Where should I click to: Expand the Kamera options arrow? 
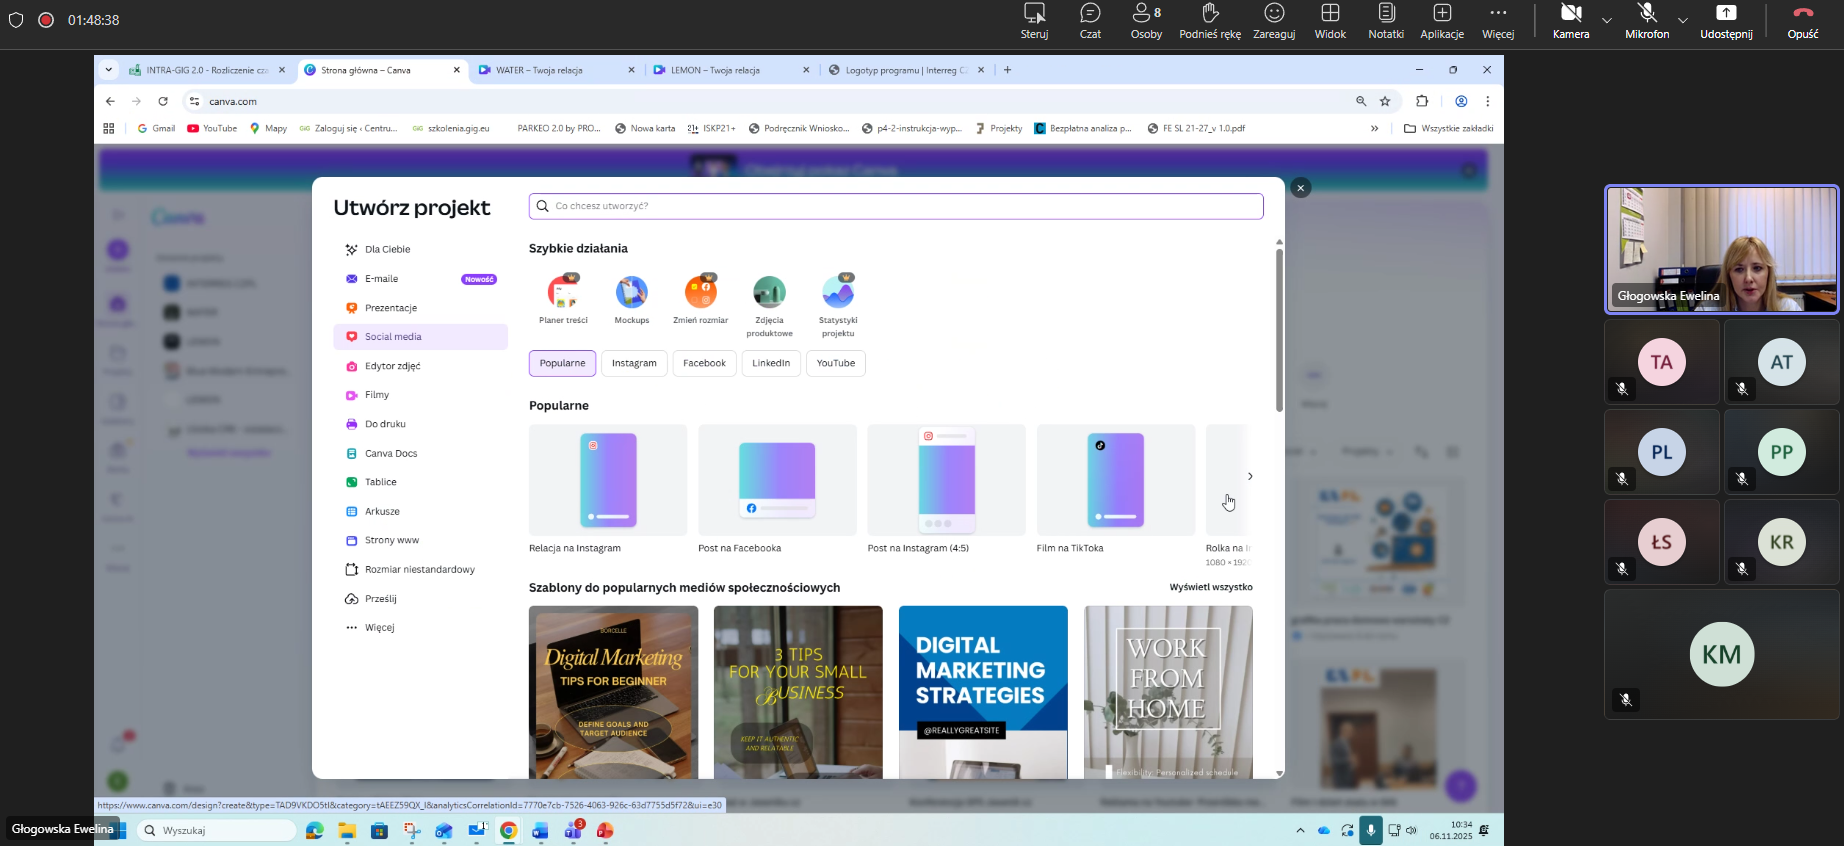[1607, 20]
